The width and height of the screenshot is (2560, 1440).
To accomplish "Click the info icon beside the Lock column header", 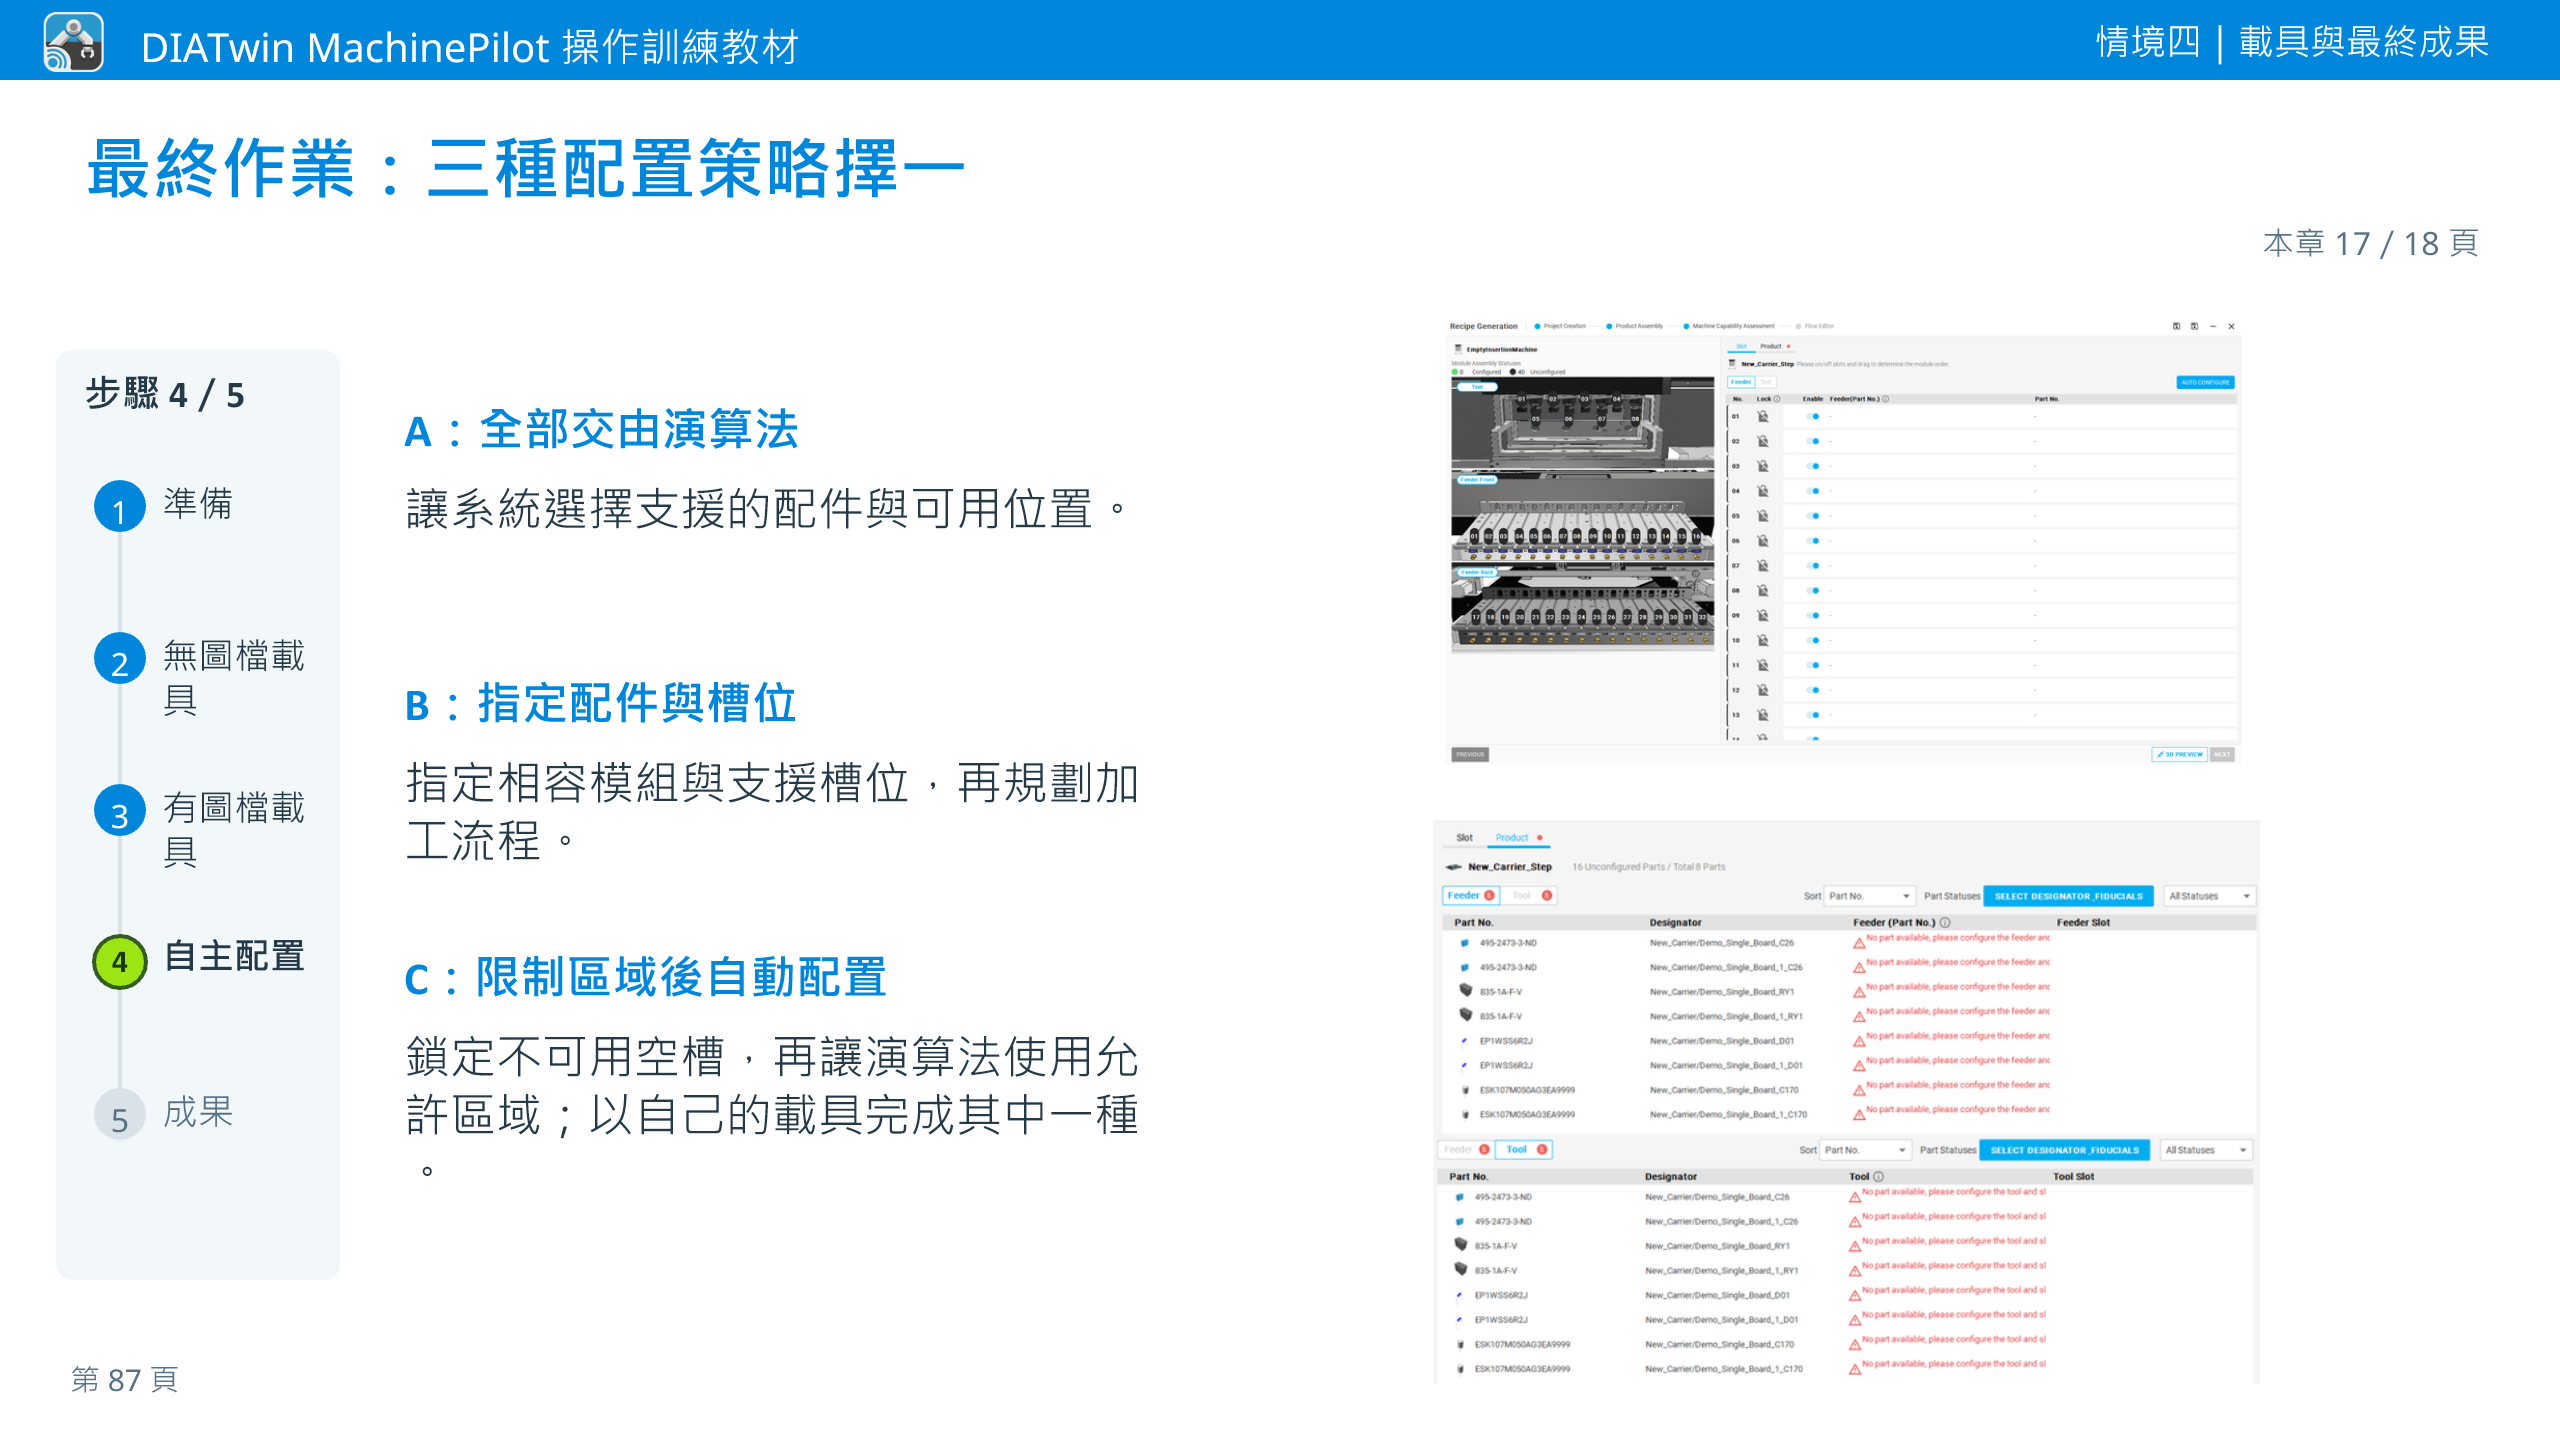I will (x=1777, y=399).
